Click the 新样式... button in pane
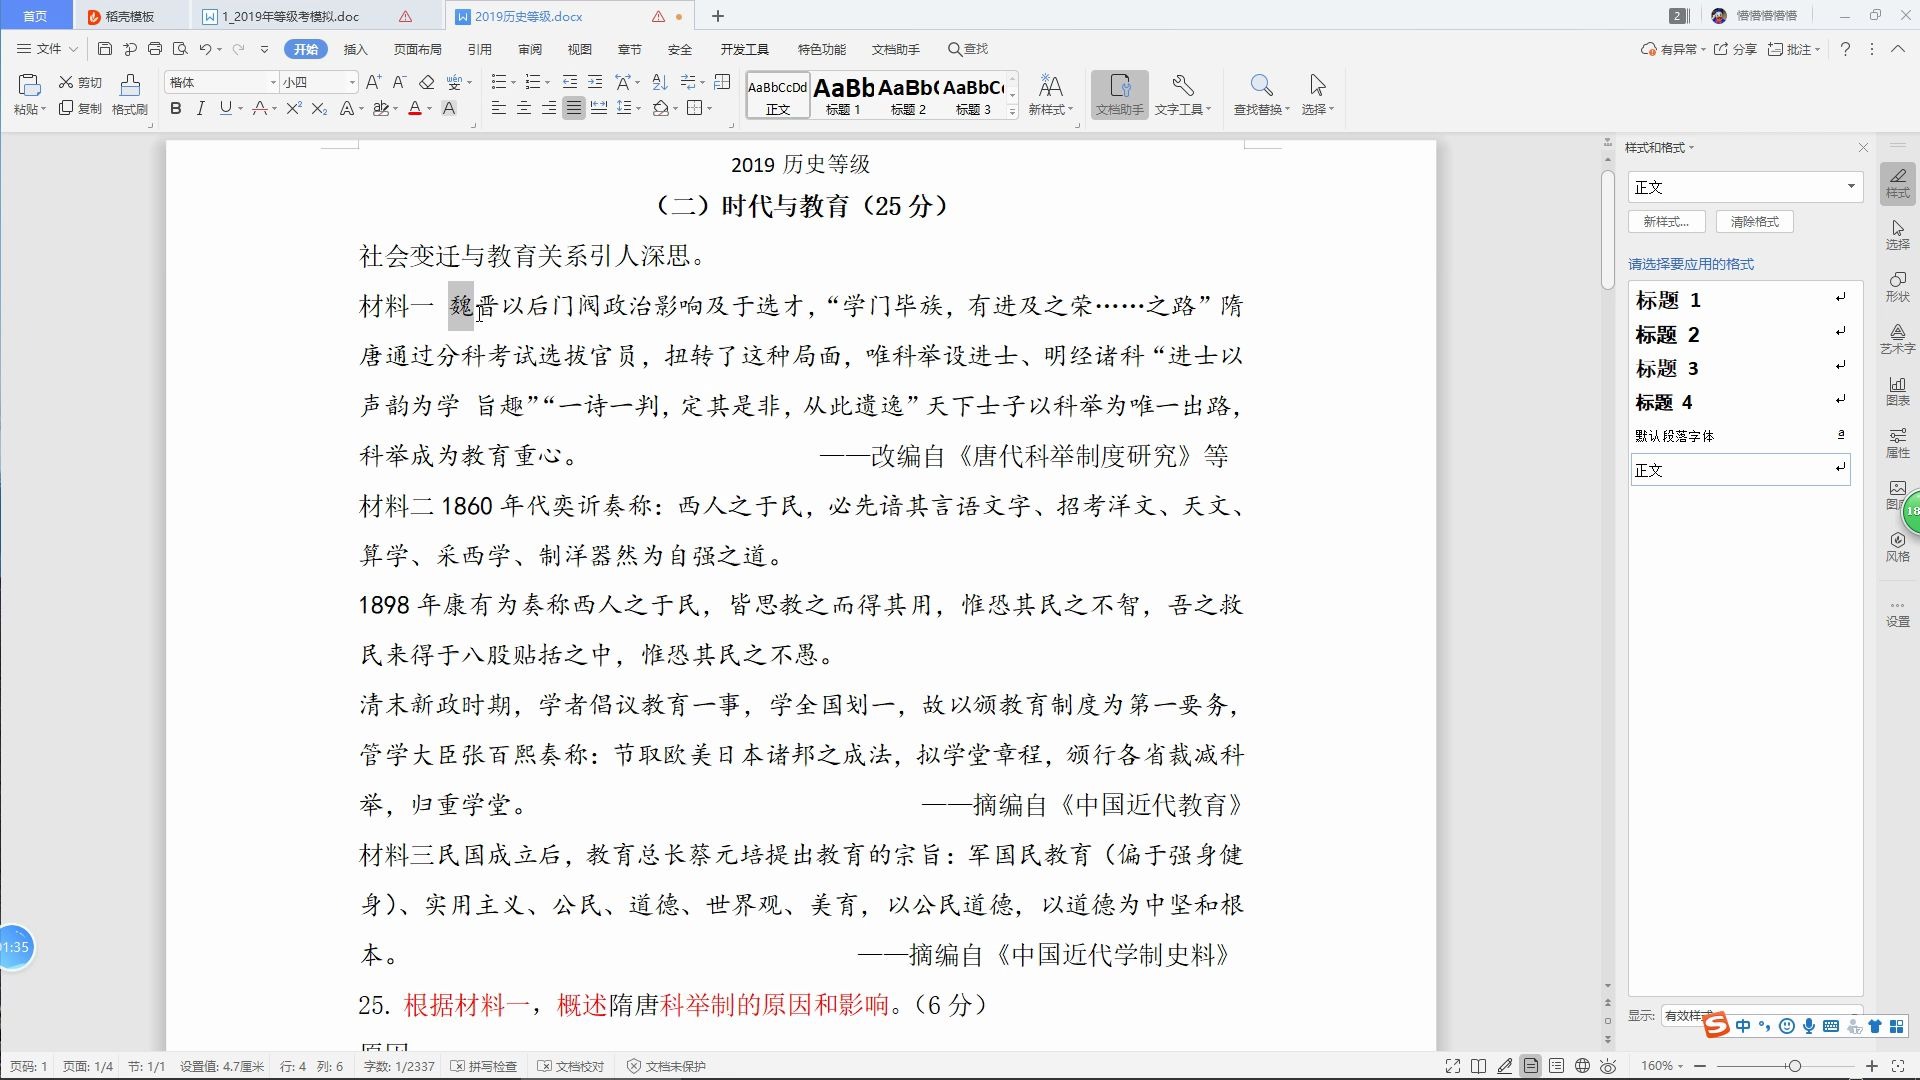This screenshot has width=1920, height=1080. 1666,222
